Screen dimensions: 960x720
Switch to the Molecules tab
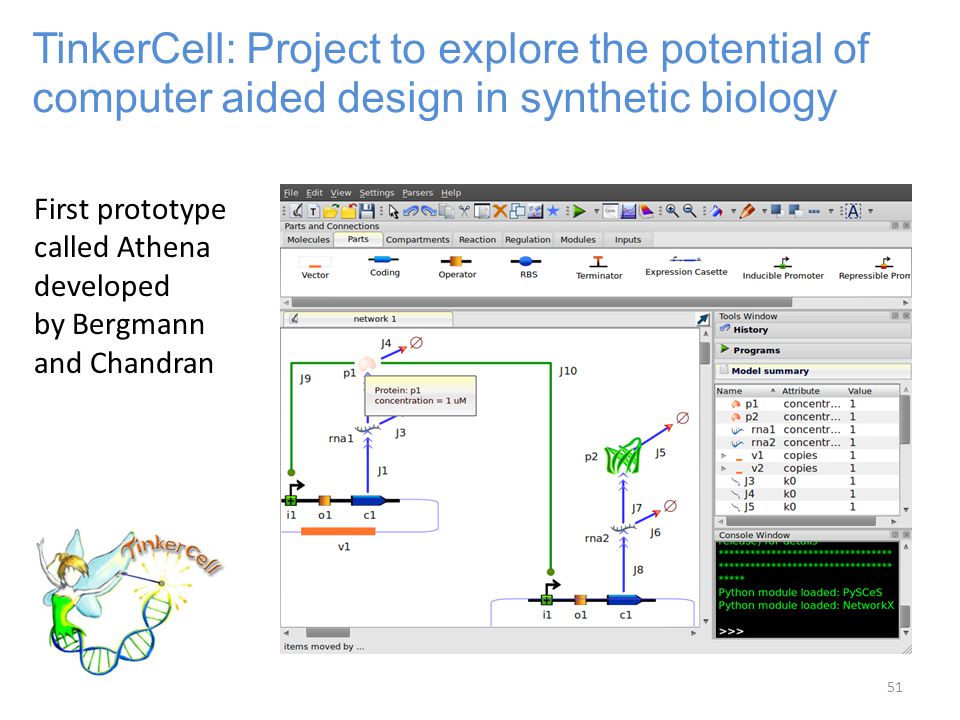click(308, 239)
